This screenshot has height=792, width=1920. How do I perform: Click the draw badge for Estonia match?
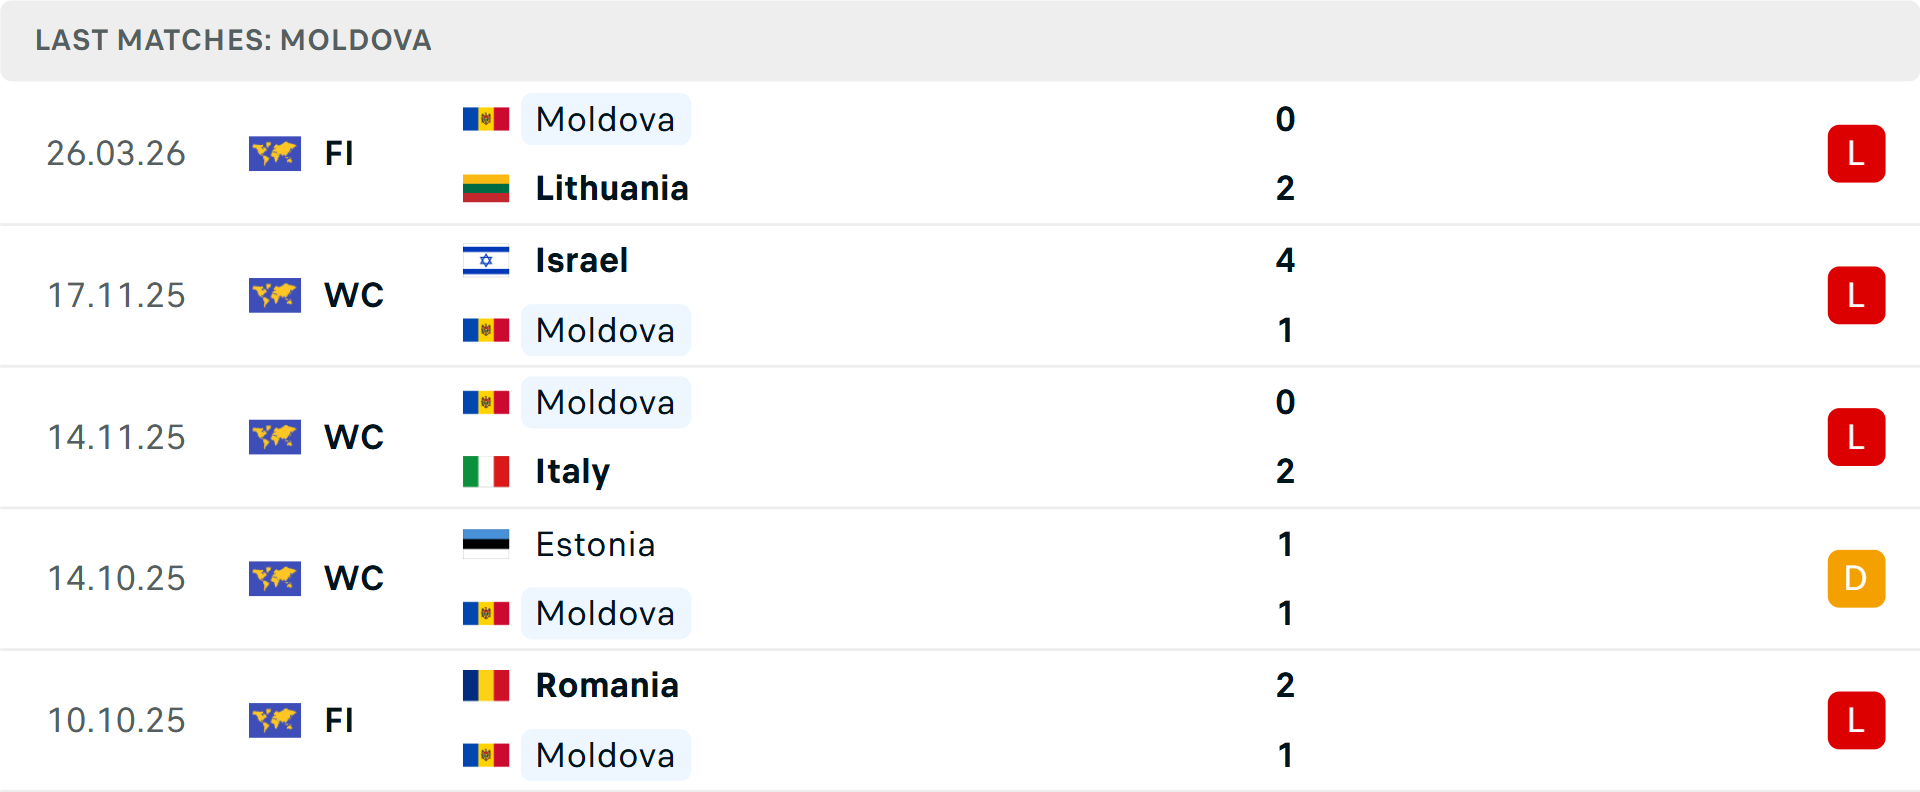[1856, 578]
